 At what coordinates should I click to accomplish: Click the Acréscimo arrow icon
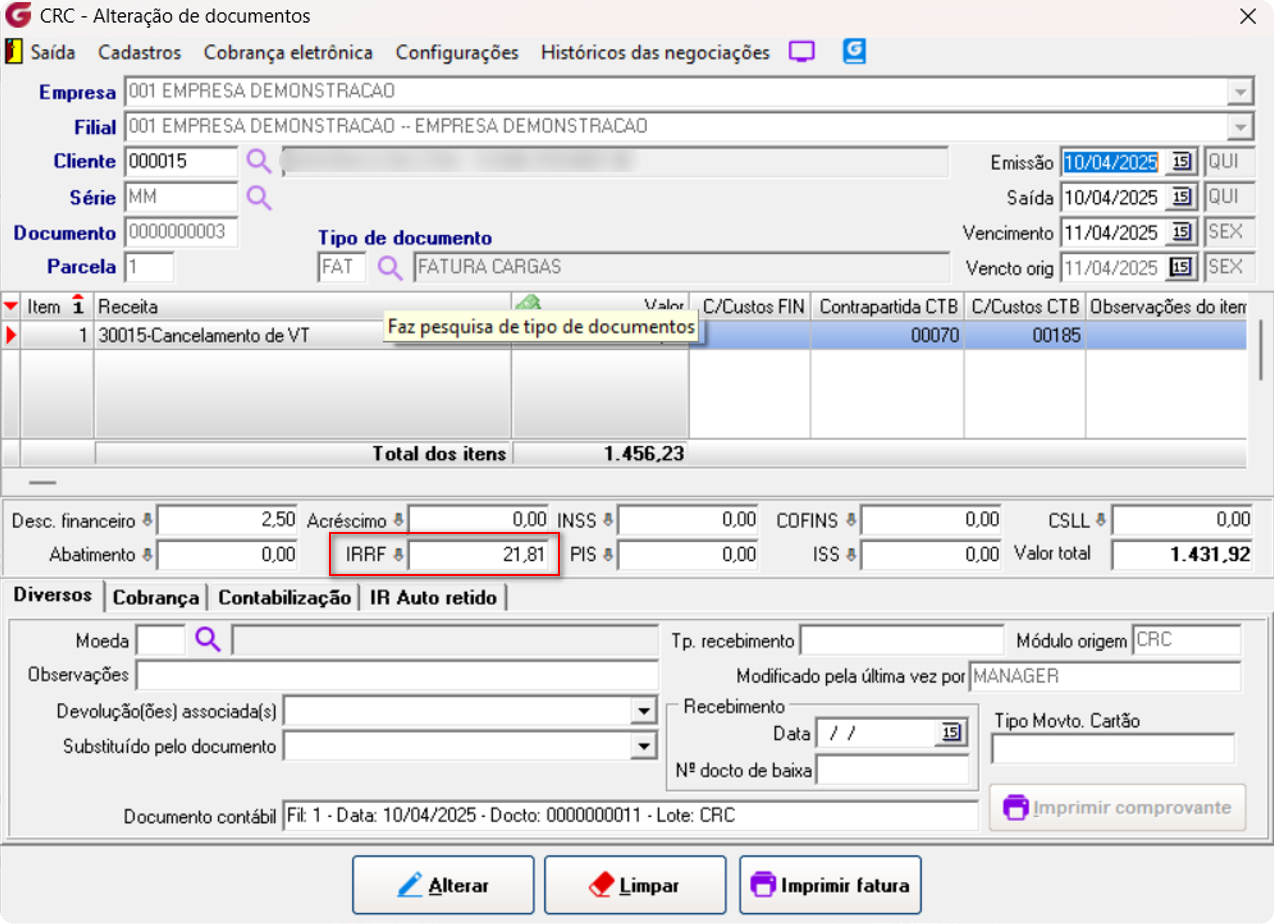pos(397,520)
